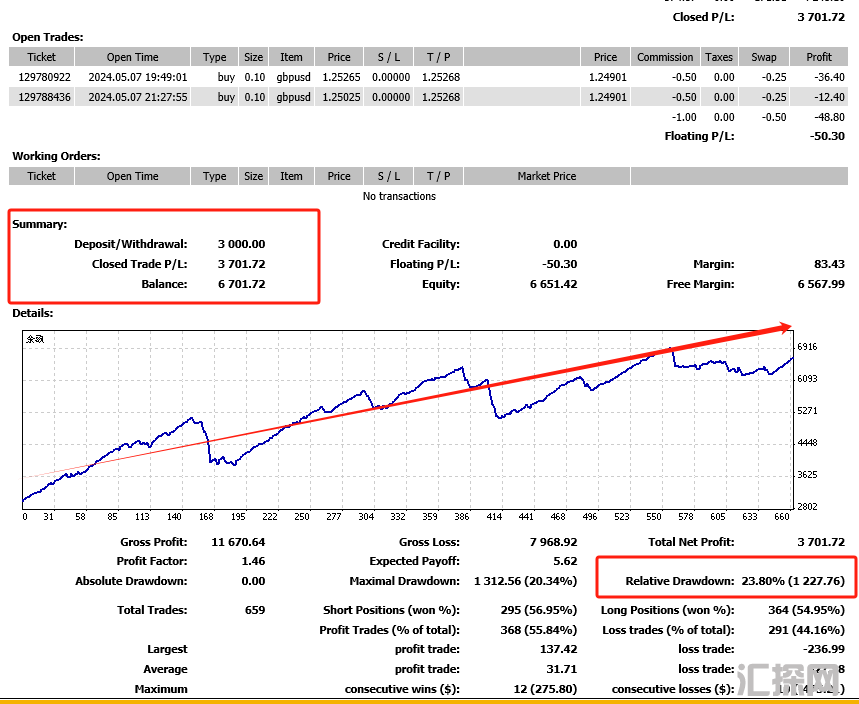Click the Commission column header
Viewport: 859px width, 704px height.
pos(665,57)
